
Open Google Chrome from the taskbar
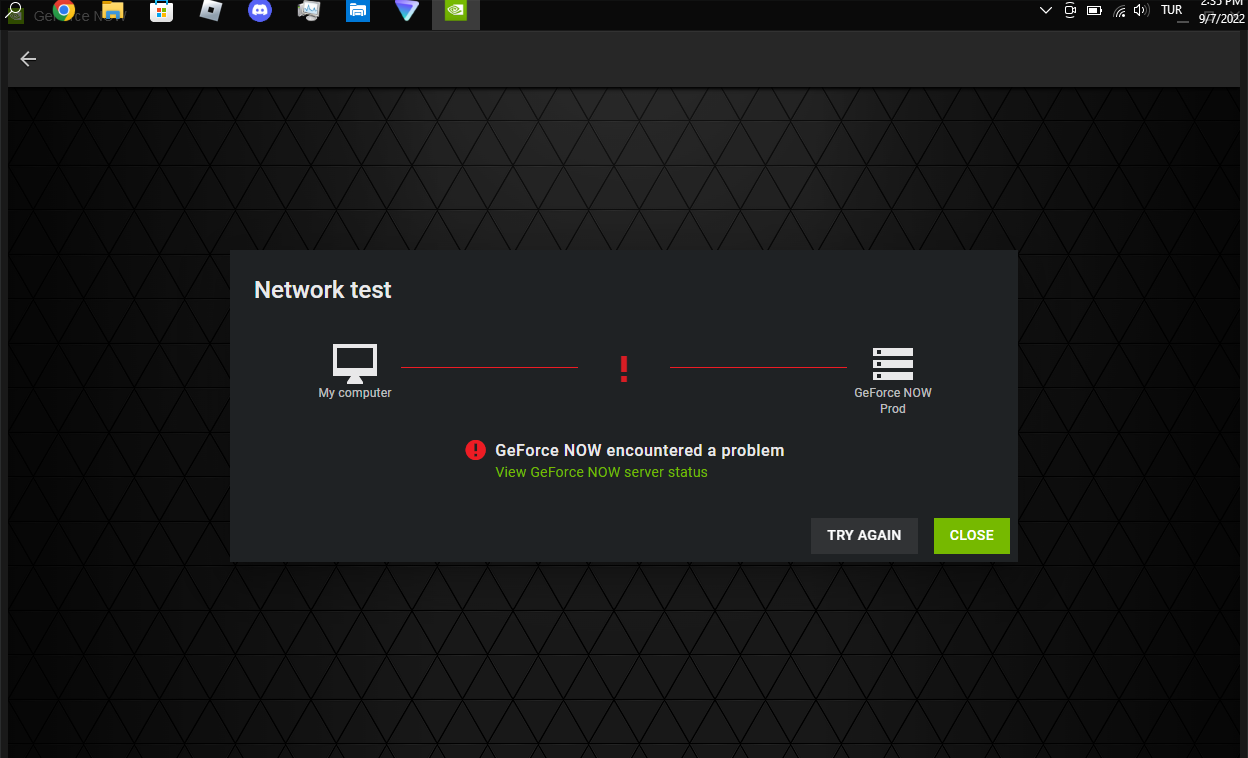point(64,11)
